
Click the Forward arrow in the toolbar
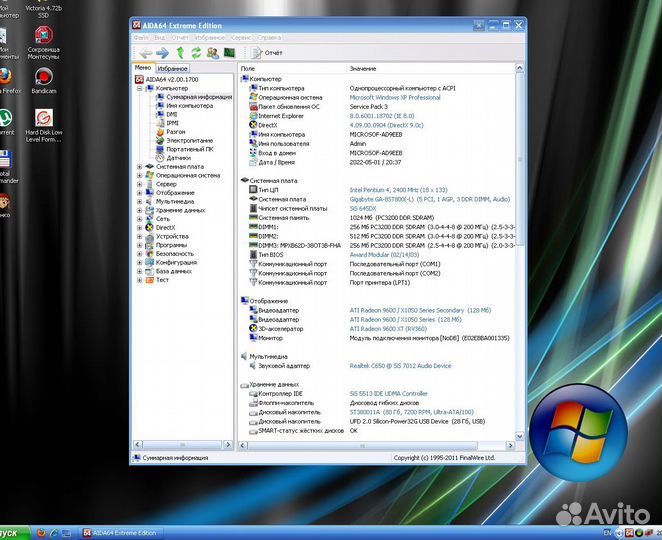click(x=162, y=52)
